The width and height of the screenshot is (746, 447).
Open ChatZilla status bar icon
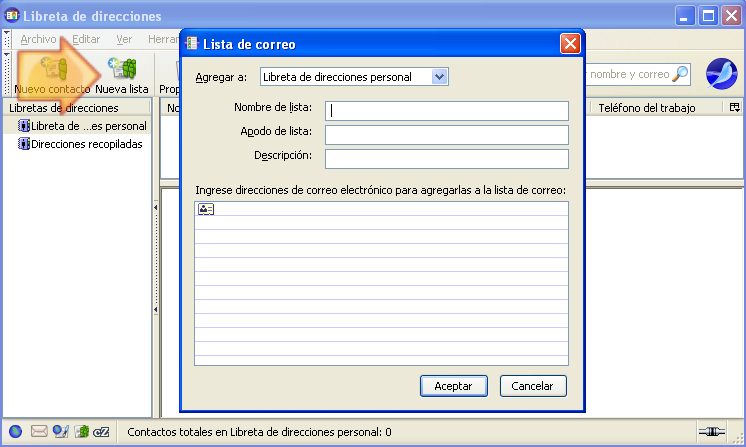point(101,432)
